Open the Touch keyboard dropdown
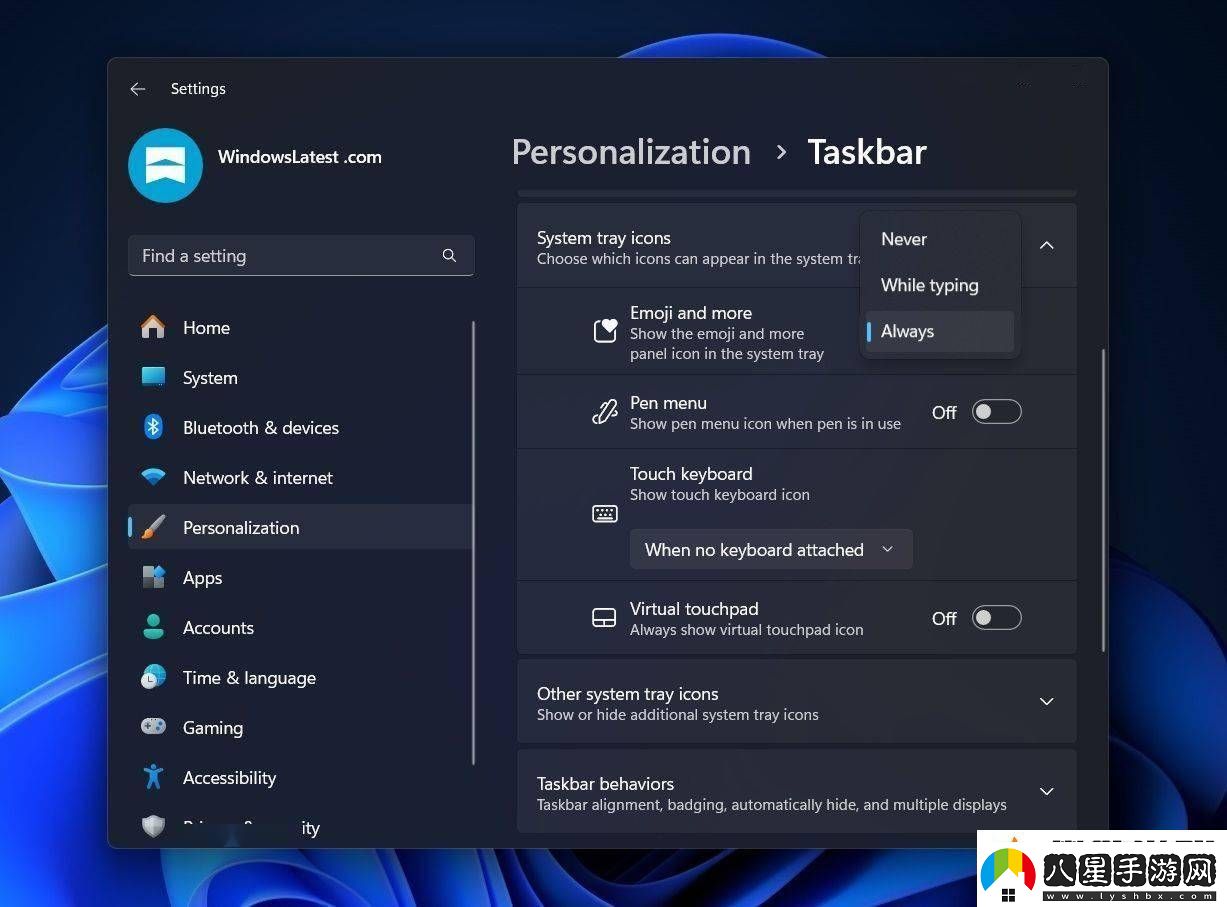 pos(770,550)
